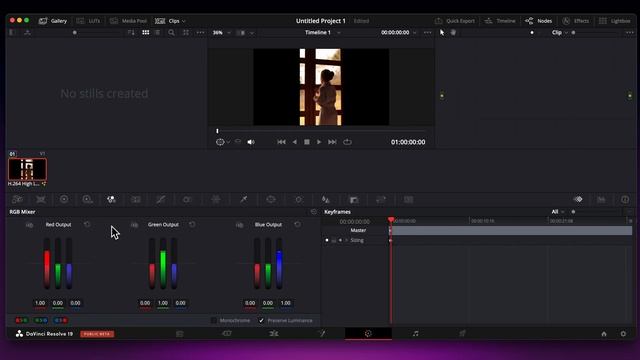The width and height of the screenshot is (640, 360).
Task: Enable the Monochrome checkbox
Action: (x=214, y=320)
